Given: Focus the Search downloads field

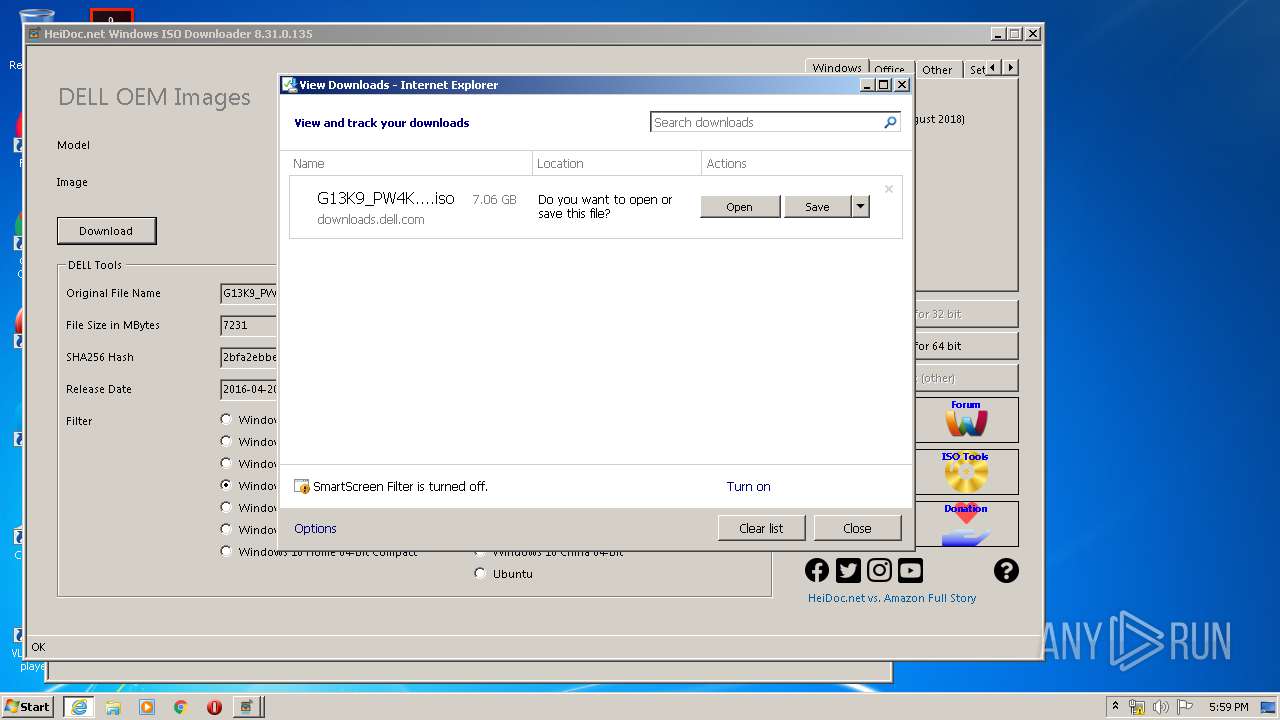Looking at the screenshot, I should pyautogui.click(x=767, y=122).
